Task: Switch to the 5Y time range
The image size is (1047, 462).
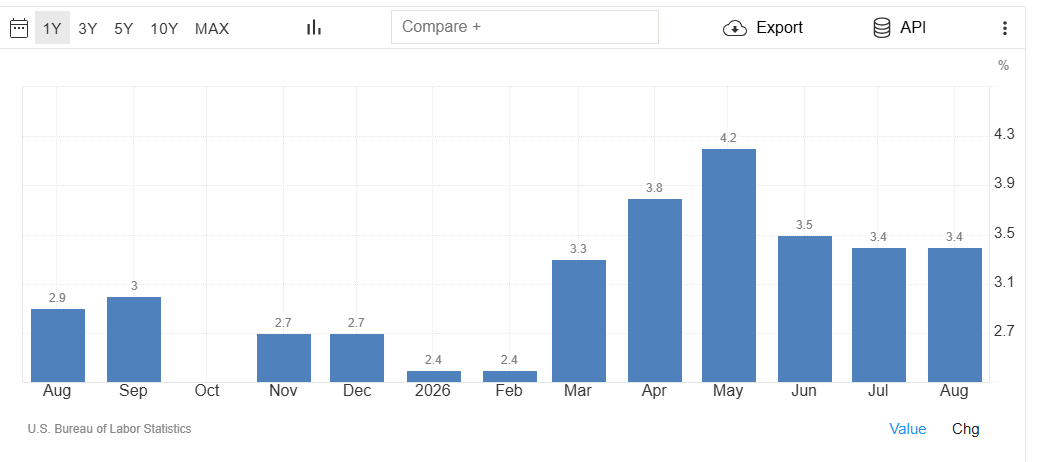Action: (x=124, y=28)
